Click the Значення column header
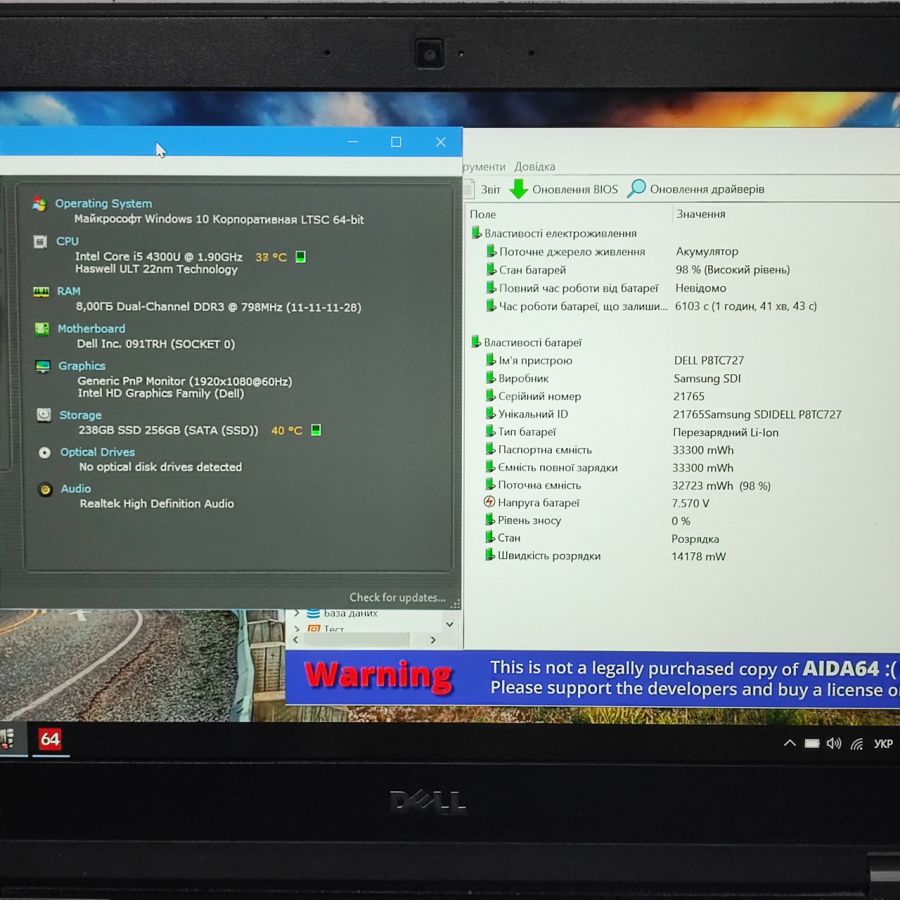Viewport: 900px width, 900px height. point(701,214)
